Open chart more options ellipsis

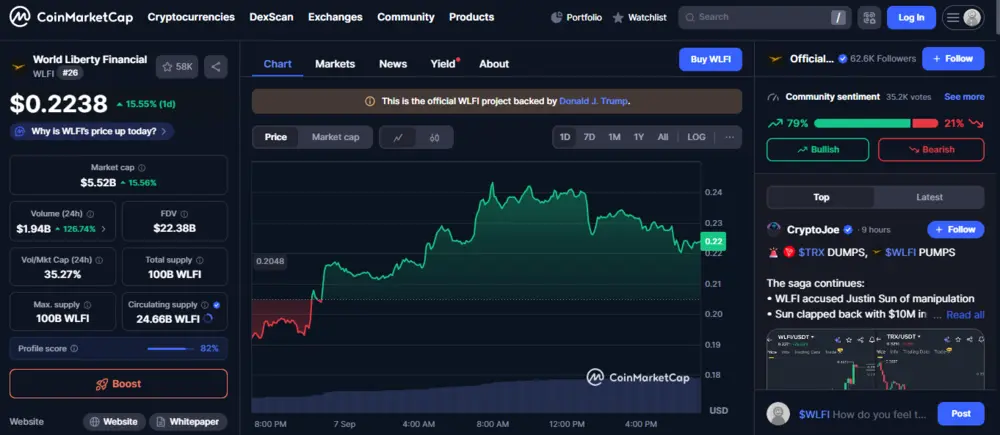point(730,137)
